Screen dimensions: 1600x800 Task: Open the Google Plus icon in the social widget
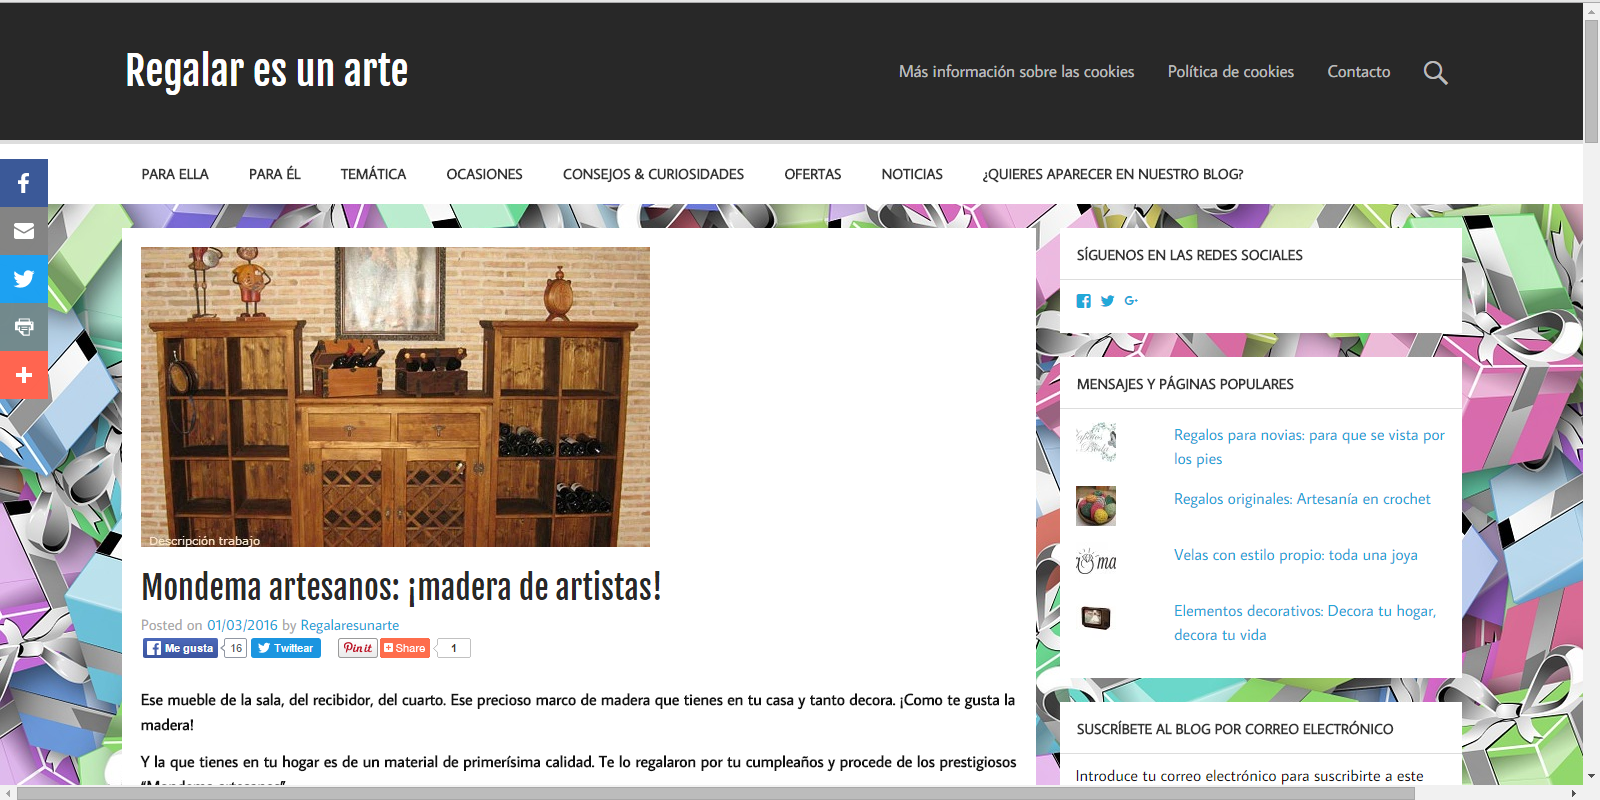pyautogui.click(x=1131, y=301)
